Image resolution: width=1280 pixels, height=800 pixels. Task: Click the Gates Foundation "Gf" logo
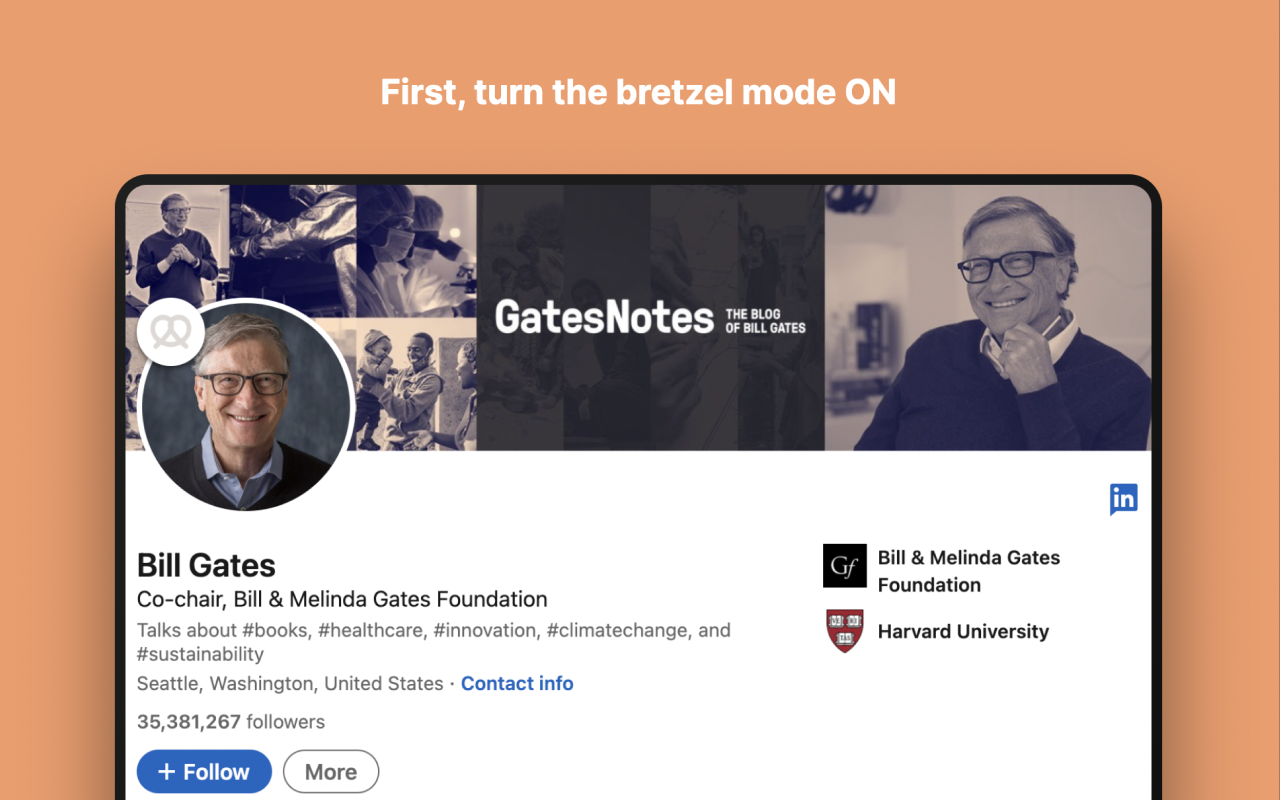coord(844,566)
